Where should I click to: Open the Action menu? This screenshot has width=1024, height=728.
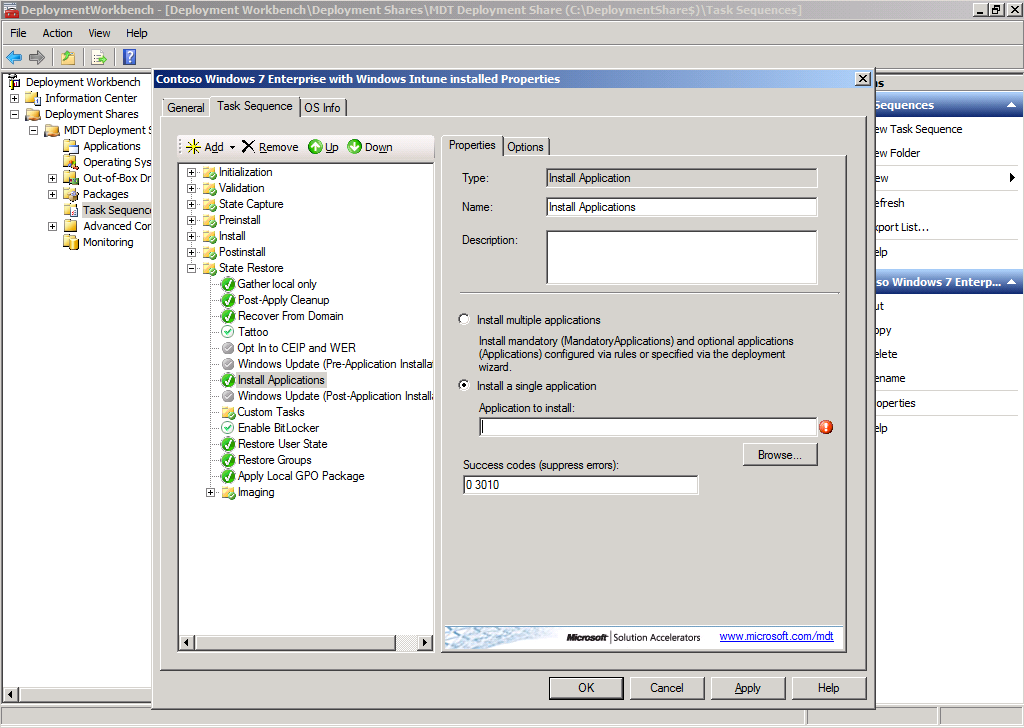(57, 33)
